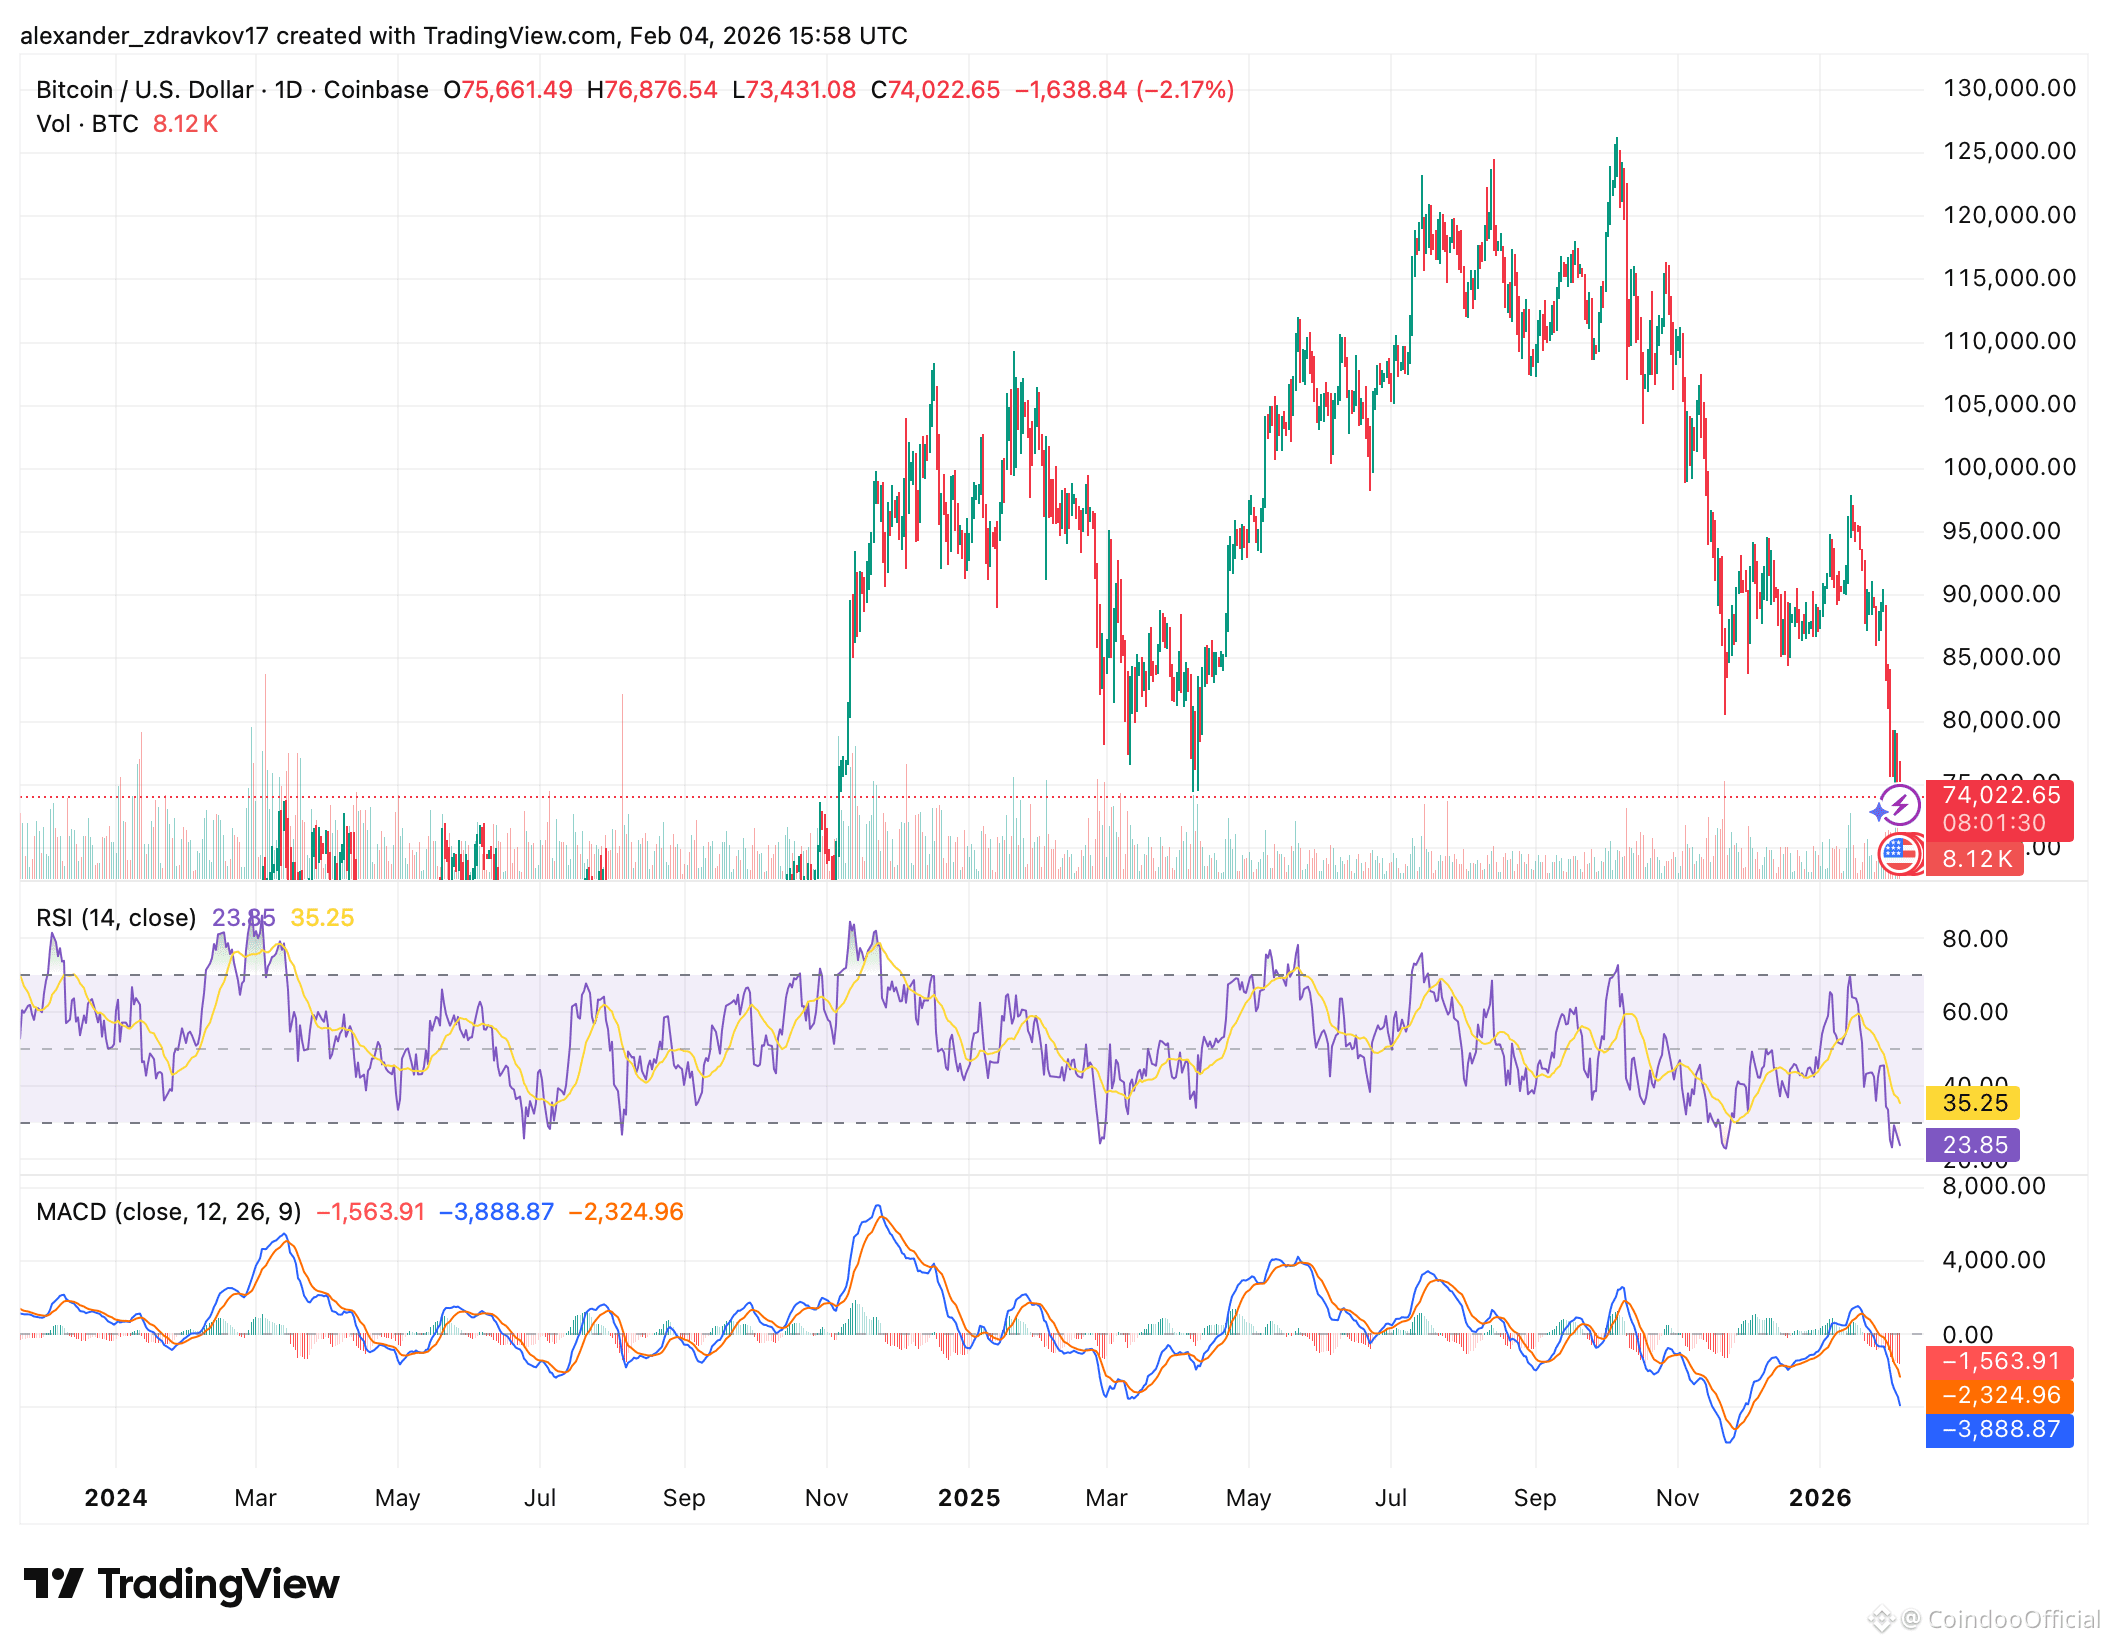Image resolution: width=2108 pixels, height=1644 pixels.
Task: Click the yellow RSI 35.25 axis label
Action: click(x=1973, y=1103)
